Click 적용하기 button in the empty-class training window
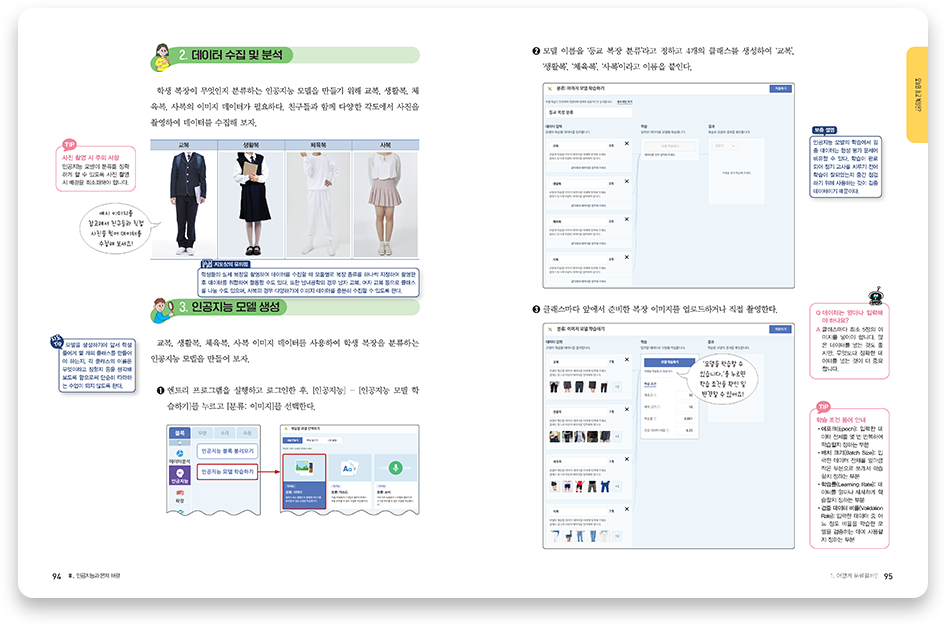The width and height of the screenshot is (946, 626). pos(781,89)
